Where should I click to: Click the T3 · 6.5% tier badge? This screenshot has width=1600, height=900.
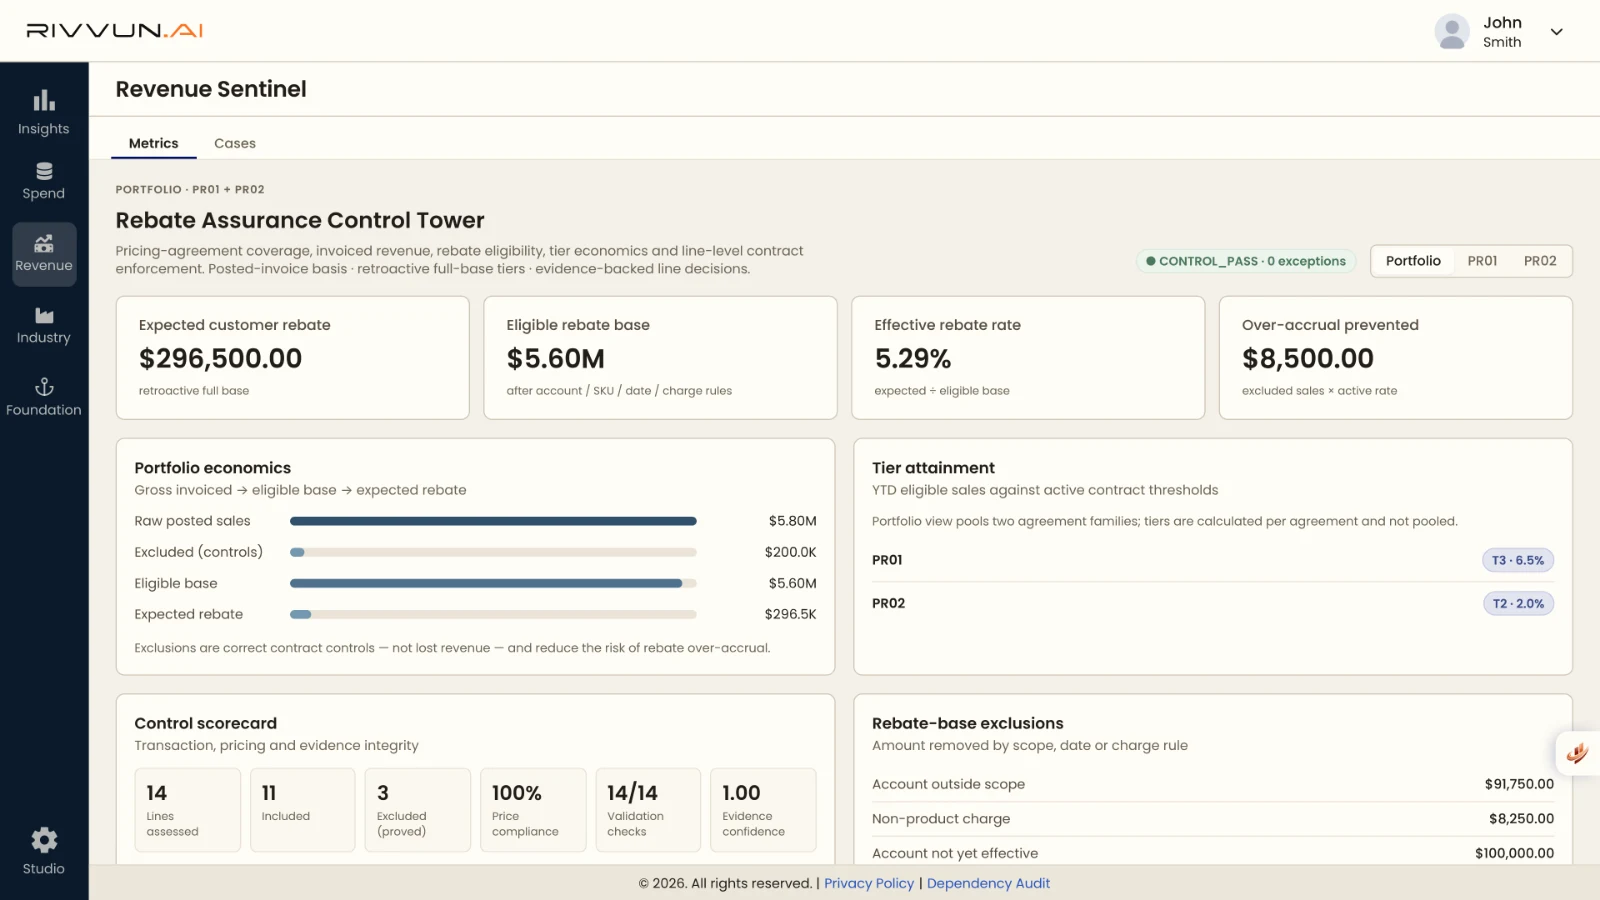tap(1518, 560)
